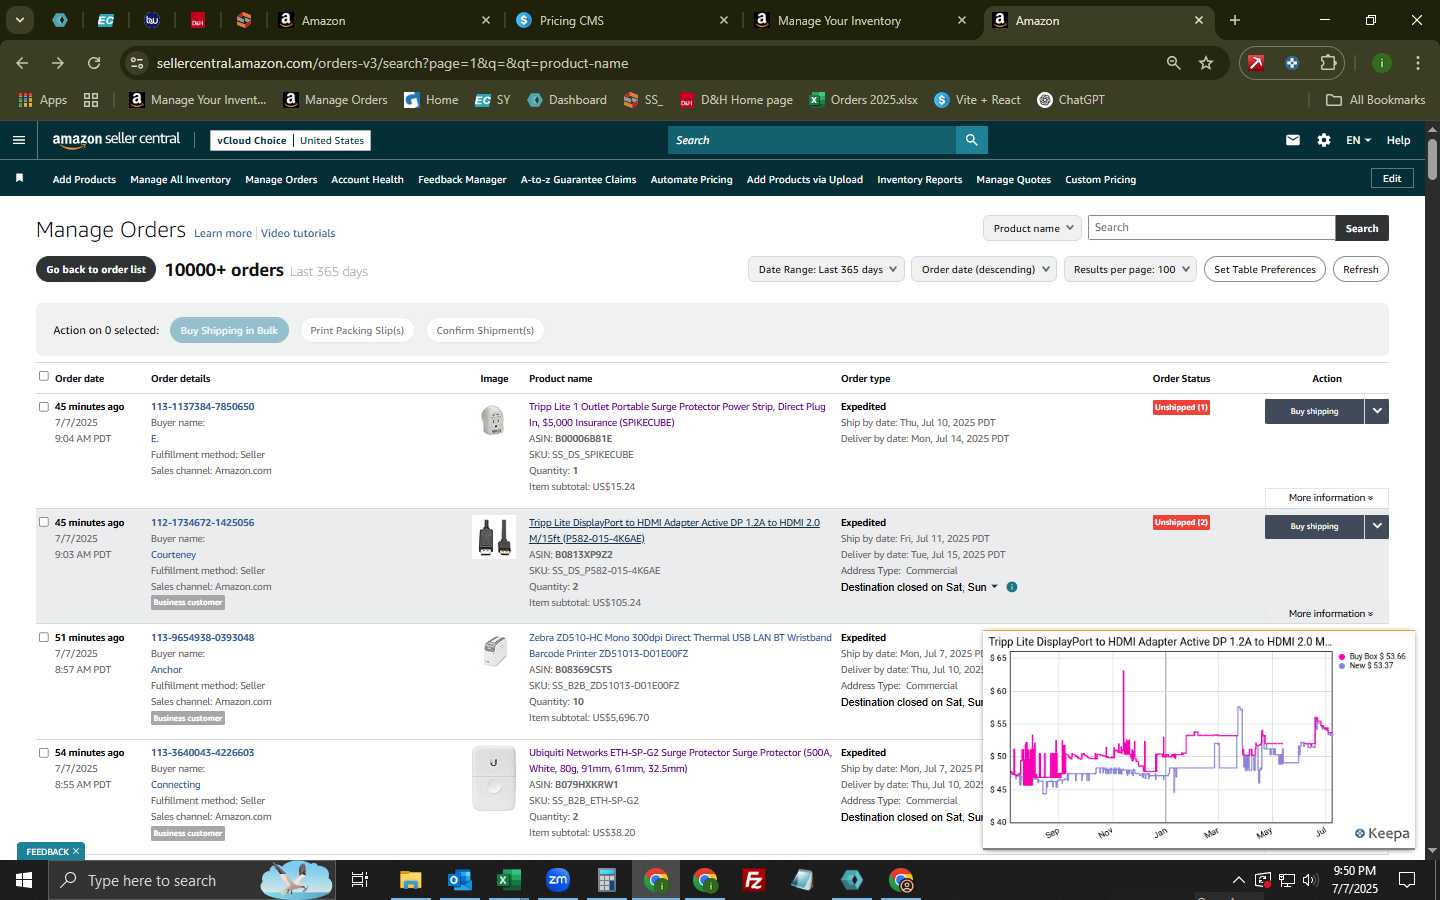
Task: Open Chrome three-dot menu
Action: (1417, 63)
